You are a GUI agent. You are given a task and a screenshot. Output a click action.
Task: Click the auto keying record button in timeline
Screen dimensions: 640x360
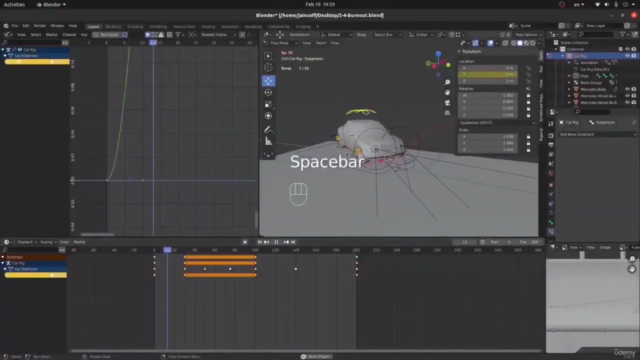click(x=245, y=242)
